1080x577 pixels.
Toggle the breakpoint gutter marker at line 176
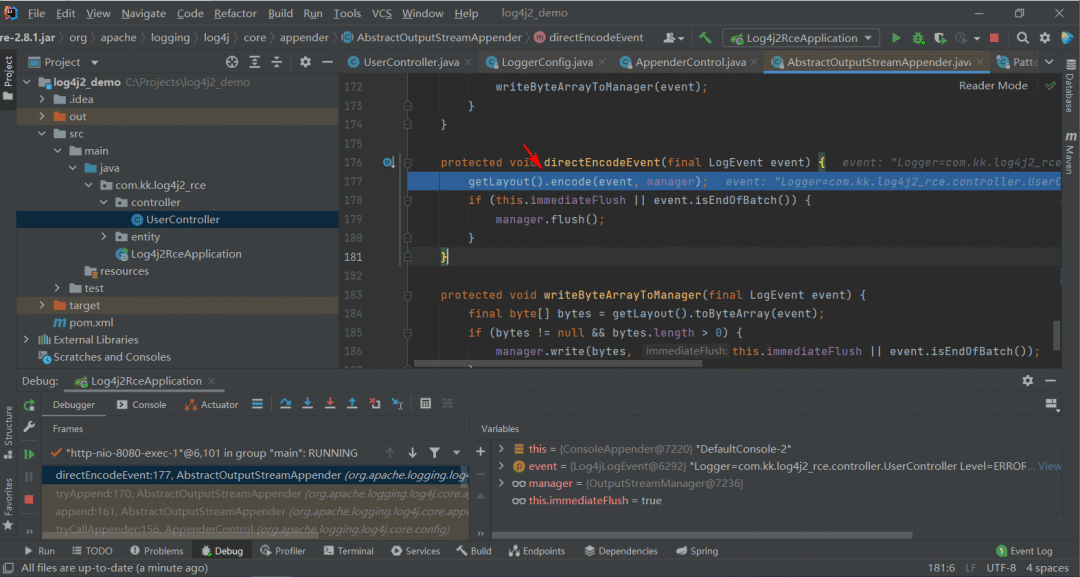click(x=388, y=162)
